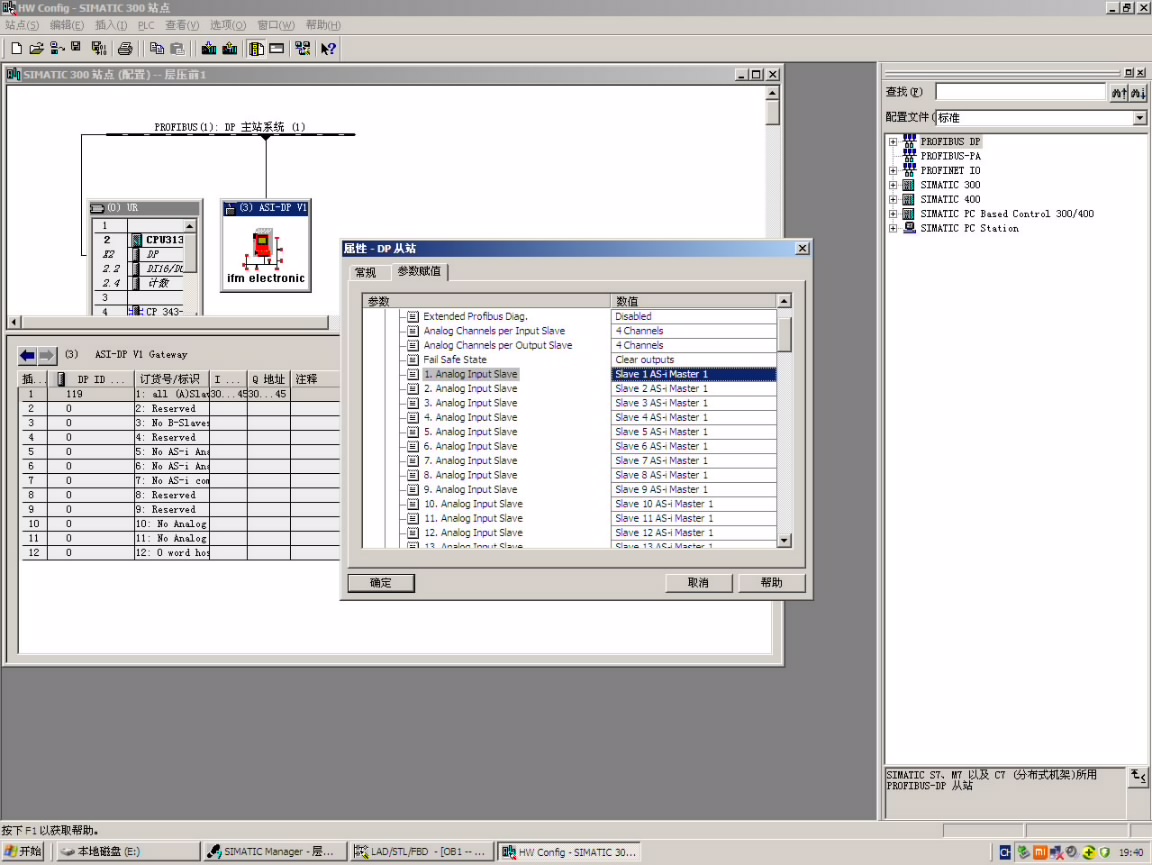1152x865 pixels.
Task: Open the 配置文件 profile dropdown set to 标准
Action: click(1140, 118)
